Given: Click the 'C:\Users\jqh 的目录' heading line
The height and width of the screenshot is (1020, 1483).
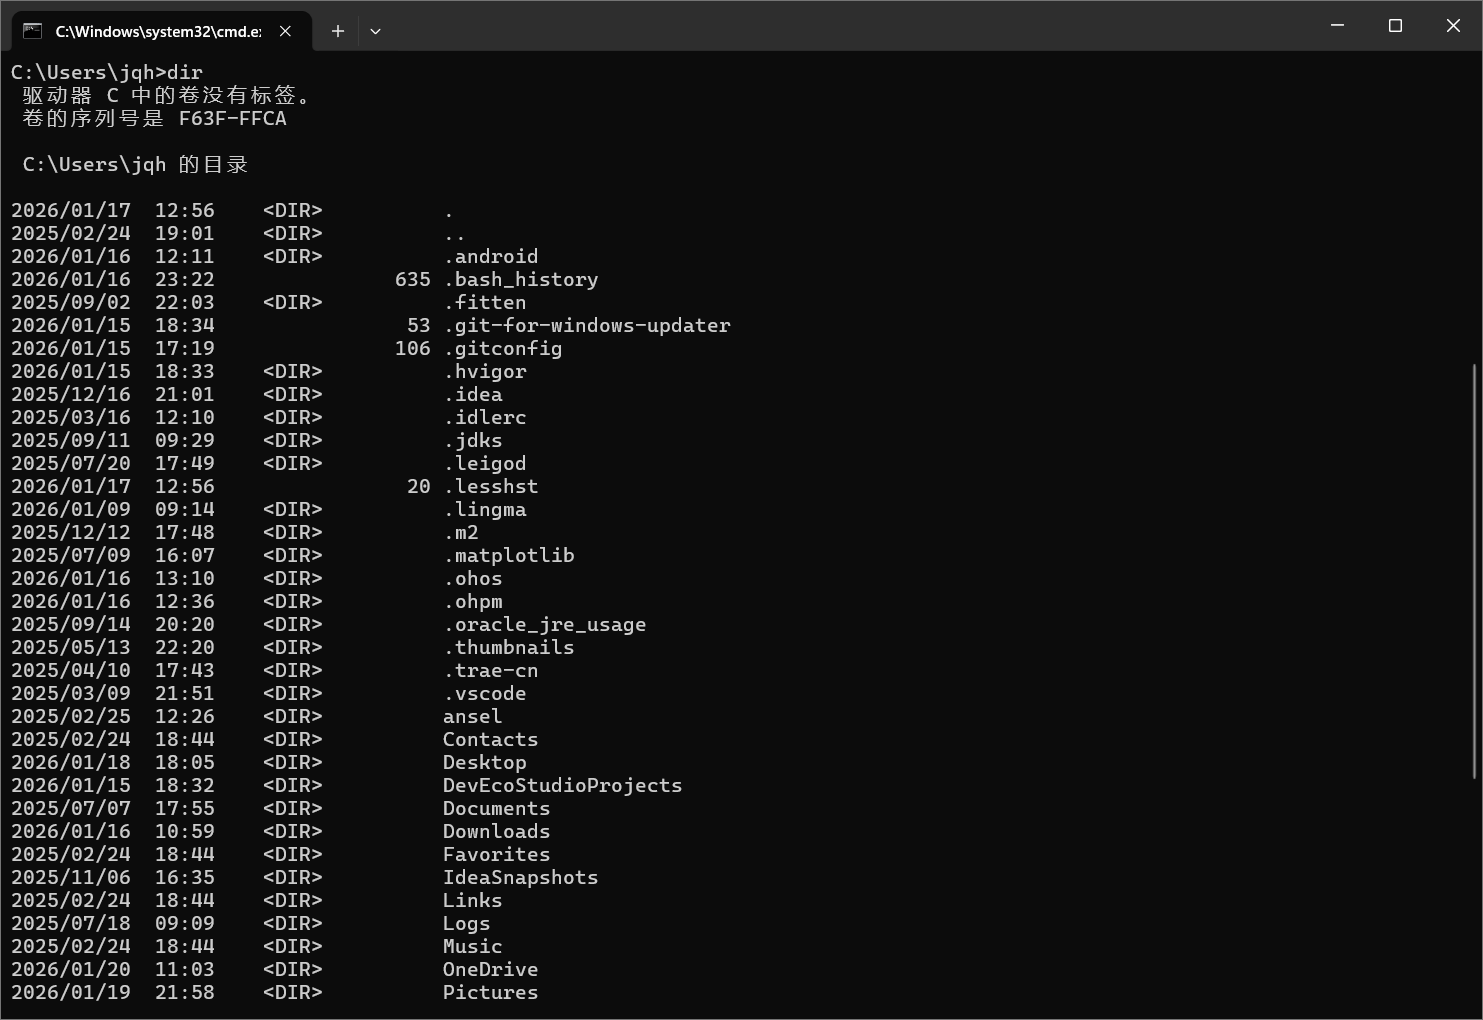Looking at the screenshot, I should click(x=135, y=164).
